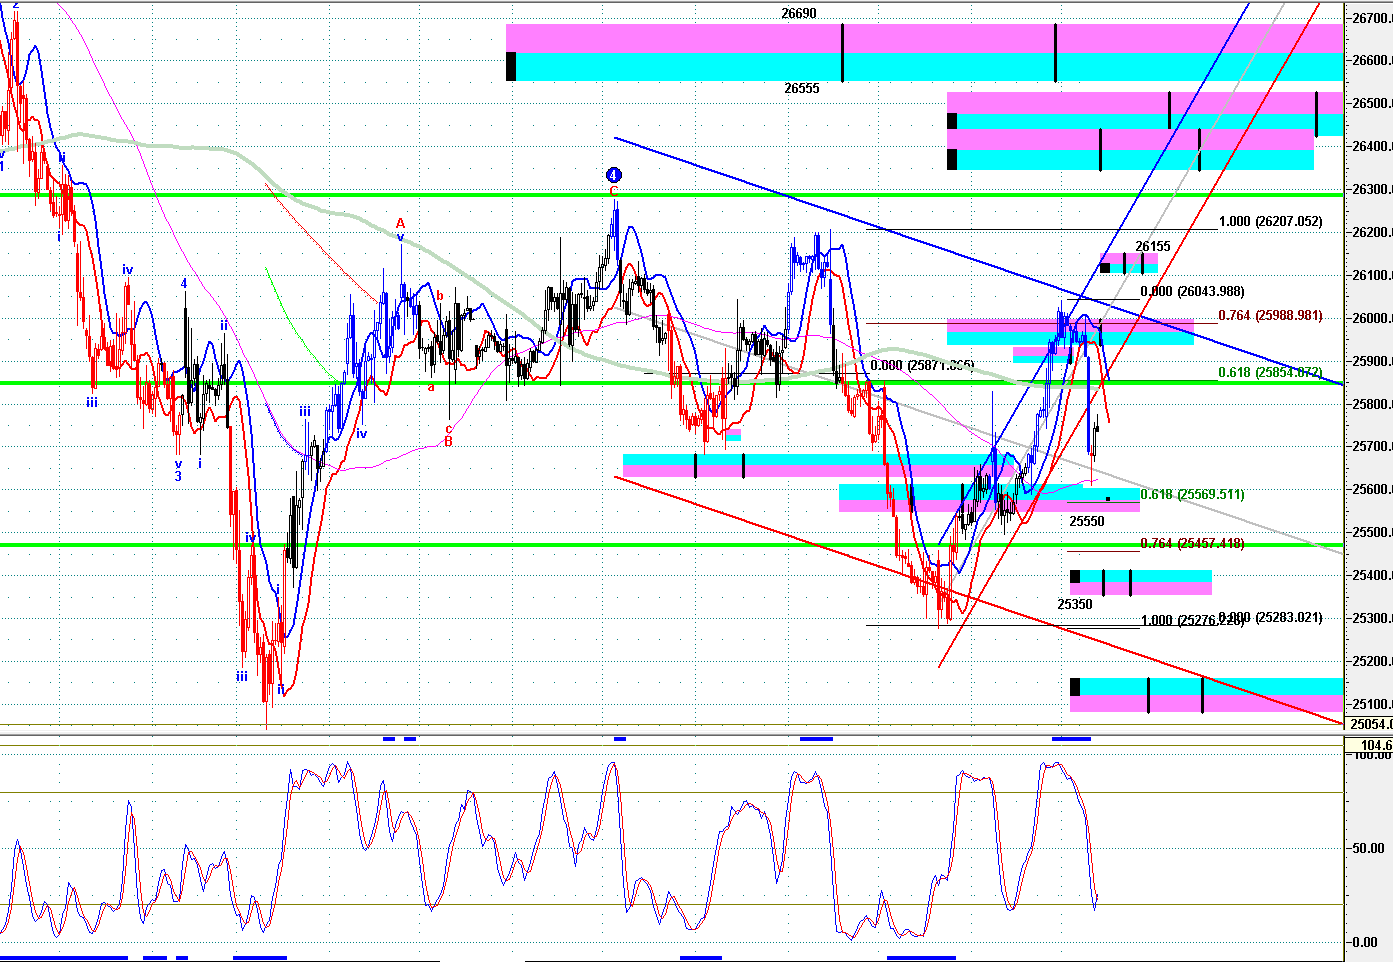Click the magenta band of the 26690 zone

click(x=925, y=38)
